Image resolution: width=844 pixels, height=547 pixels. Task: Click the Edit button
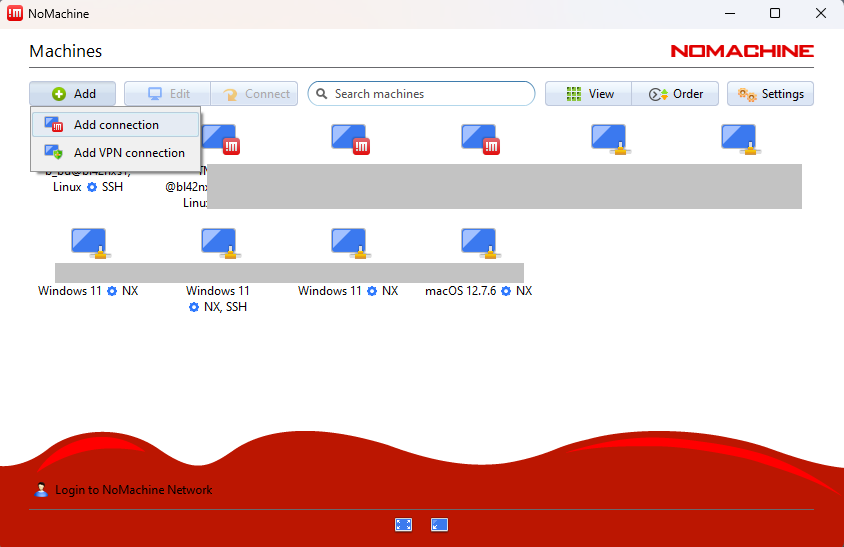[x=168, y=94]
